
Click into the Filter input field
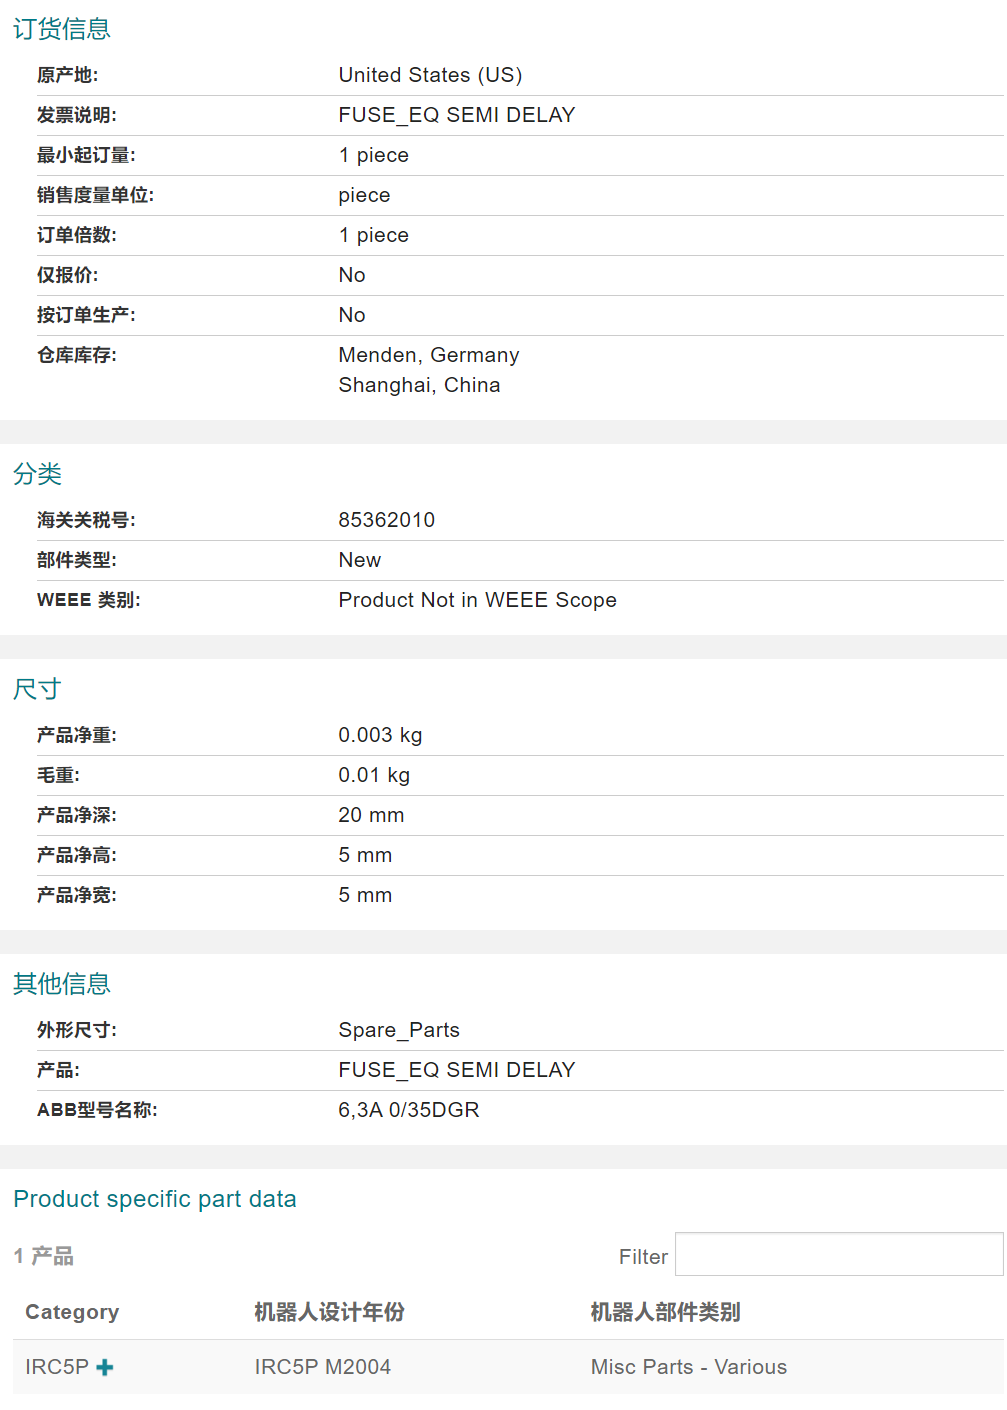[x=838, y=1255]
